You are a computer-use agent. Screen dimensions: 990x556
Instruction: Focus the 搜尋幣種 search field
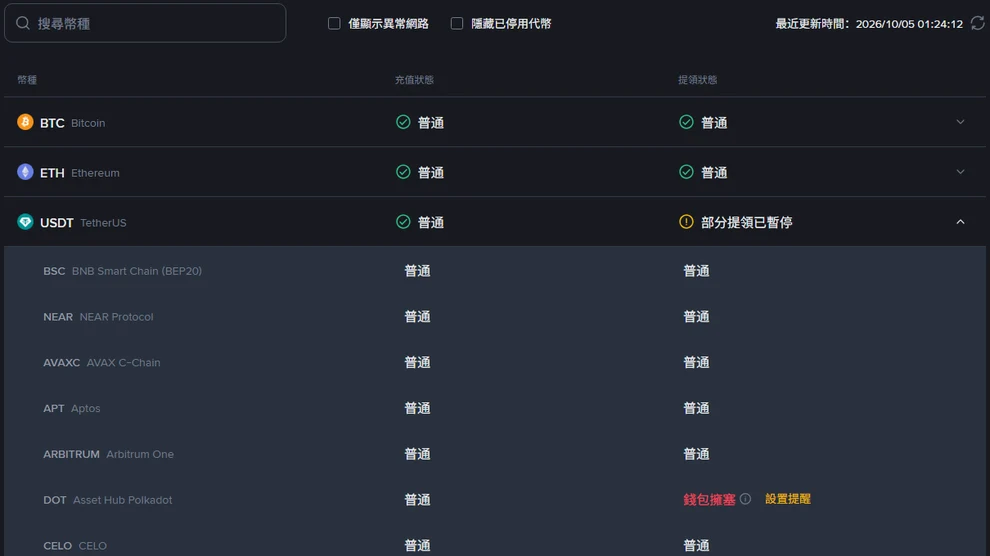[145, 23]
